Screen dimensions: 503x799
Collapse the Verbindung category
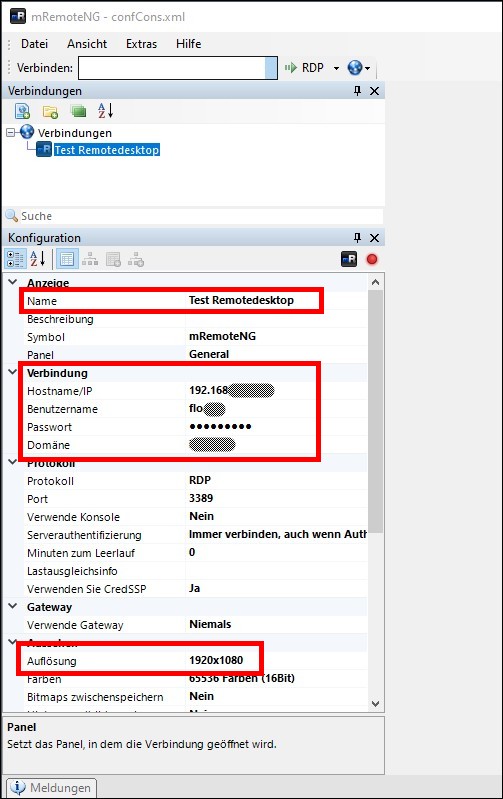(x=13, y=372)
